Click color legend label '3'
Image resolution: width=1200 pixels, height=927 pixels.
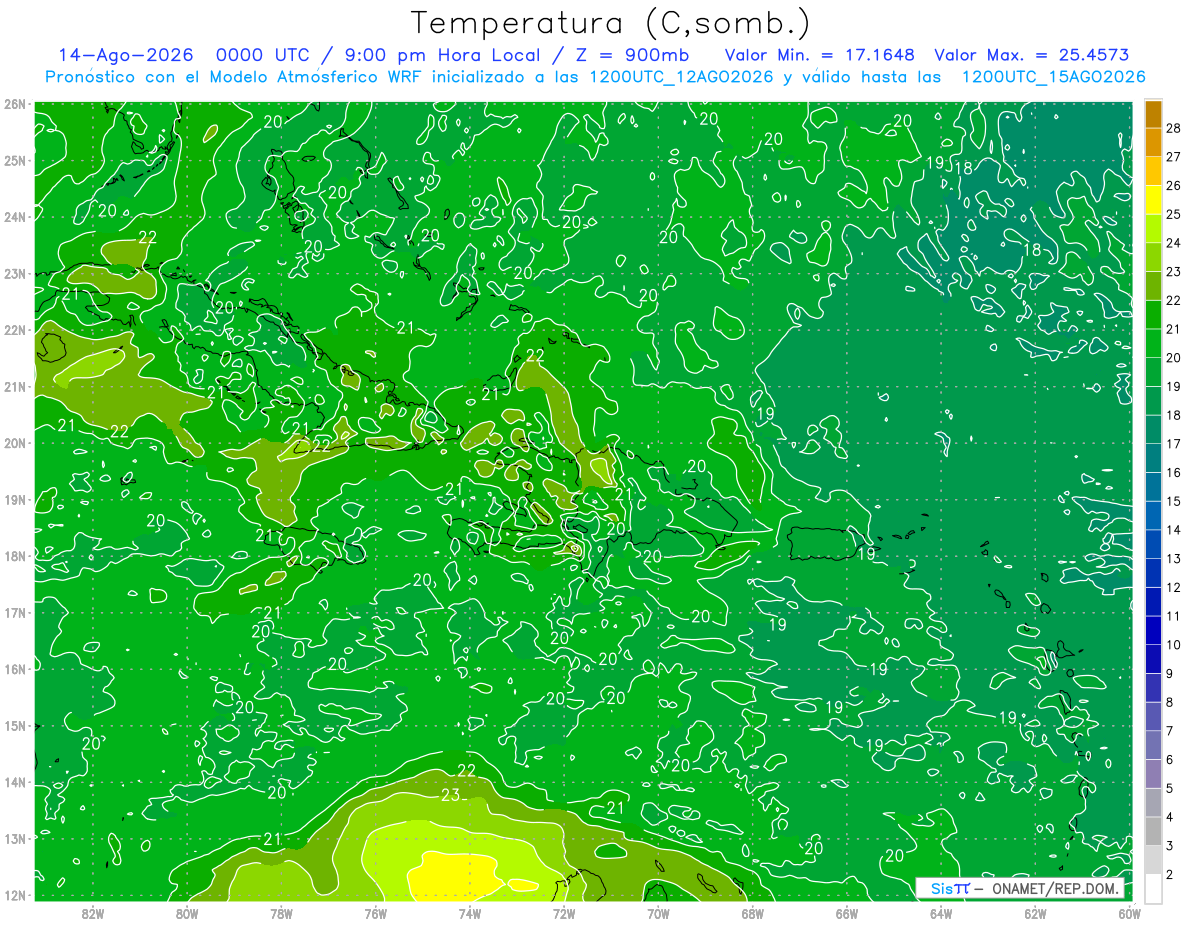tap(1171, 845)
